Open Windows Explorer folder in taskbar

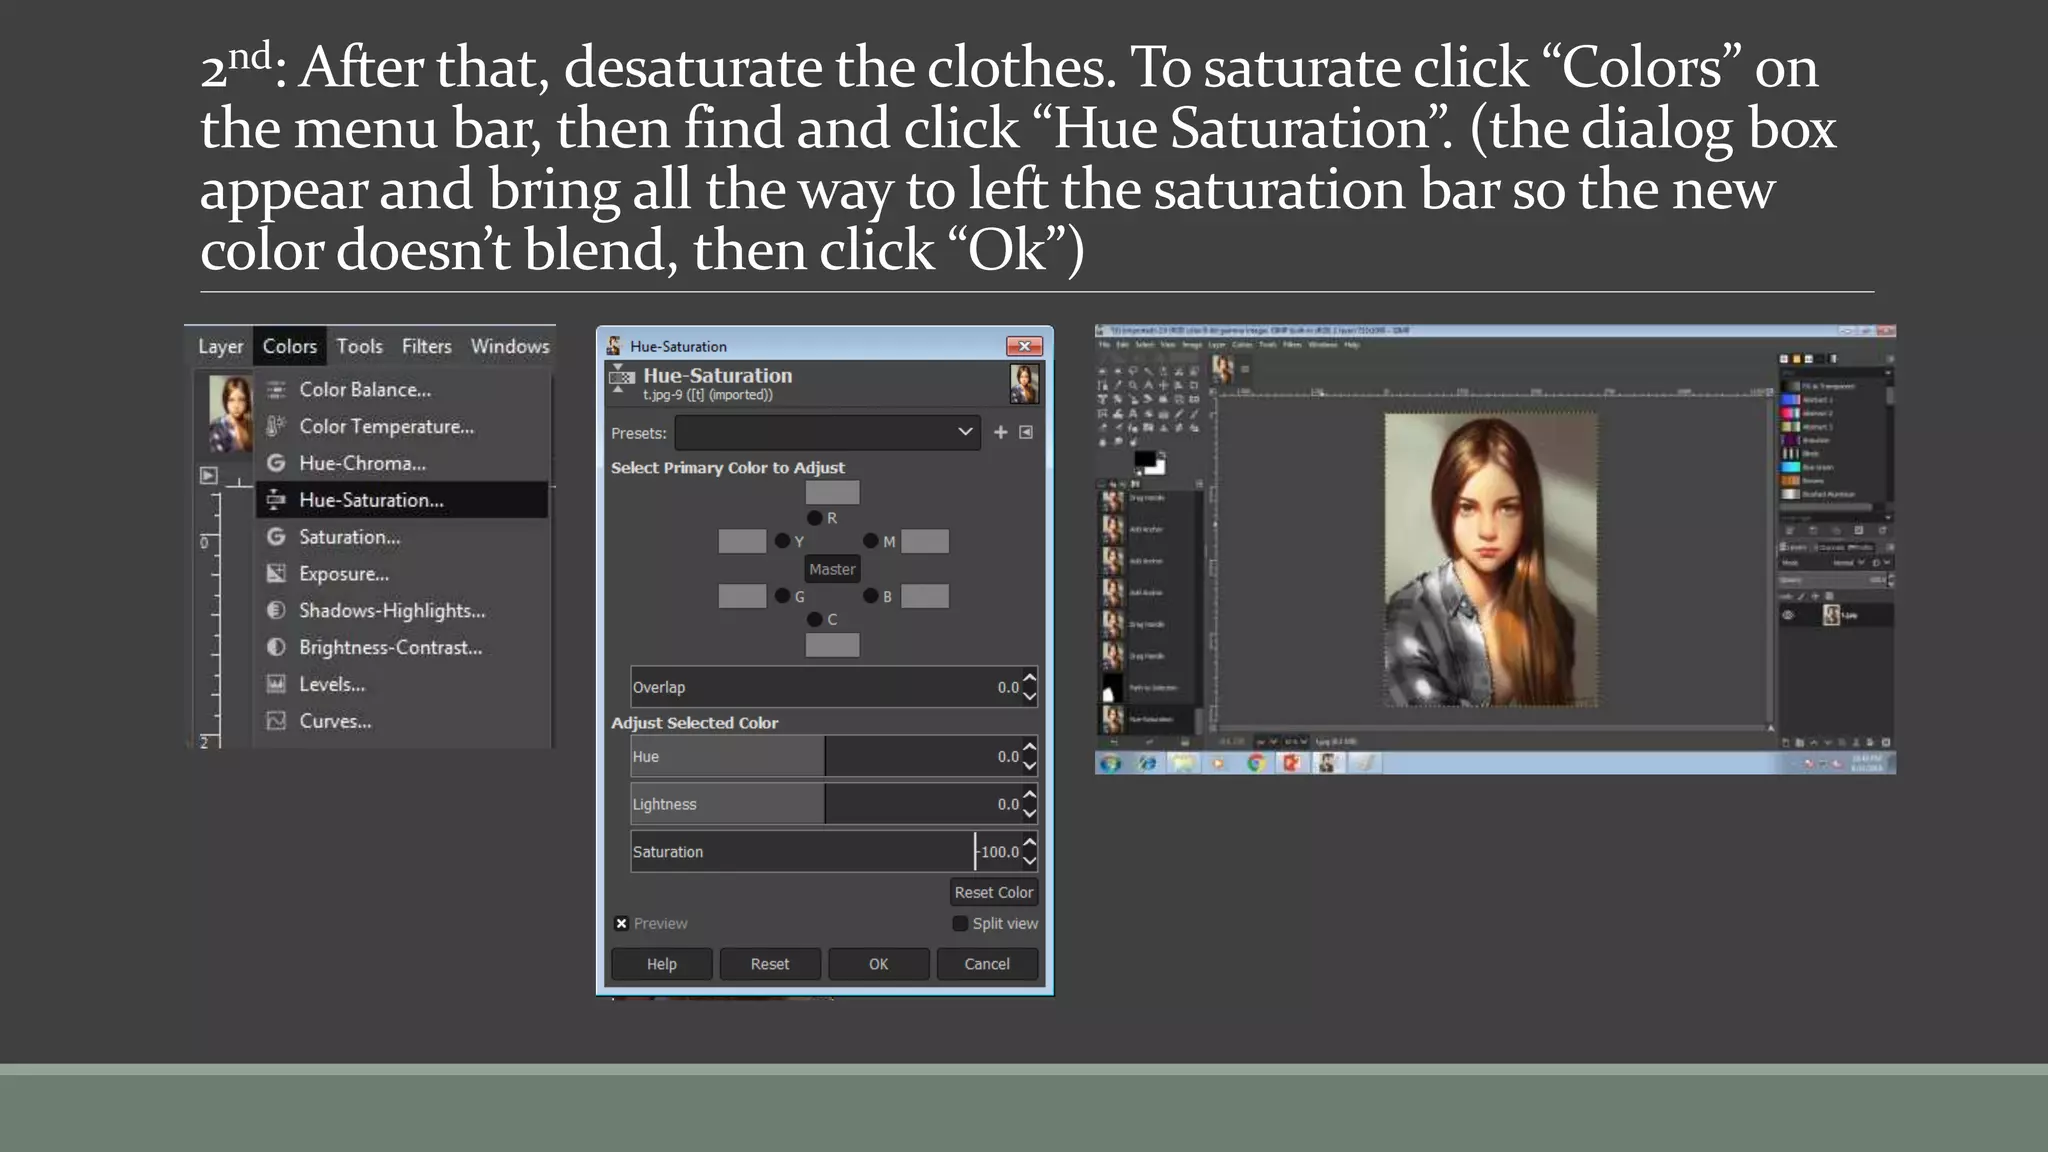[1184, 763]
